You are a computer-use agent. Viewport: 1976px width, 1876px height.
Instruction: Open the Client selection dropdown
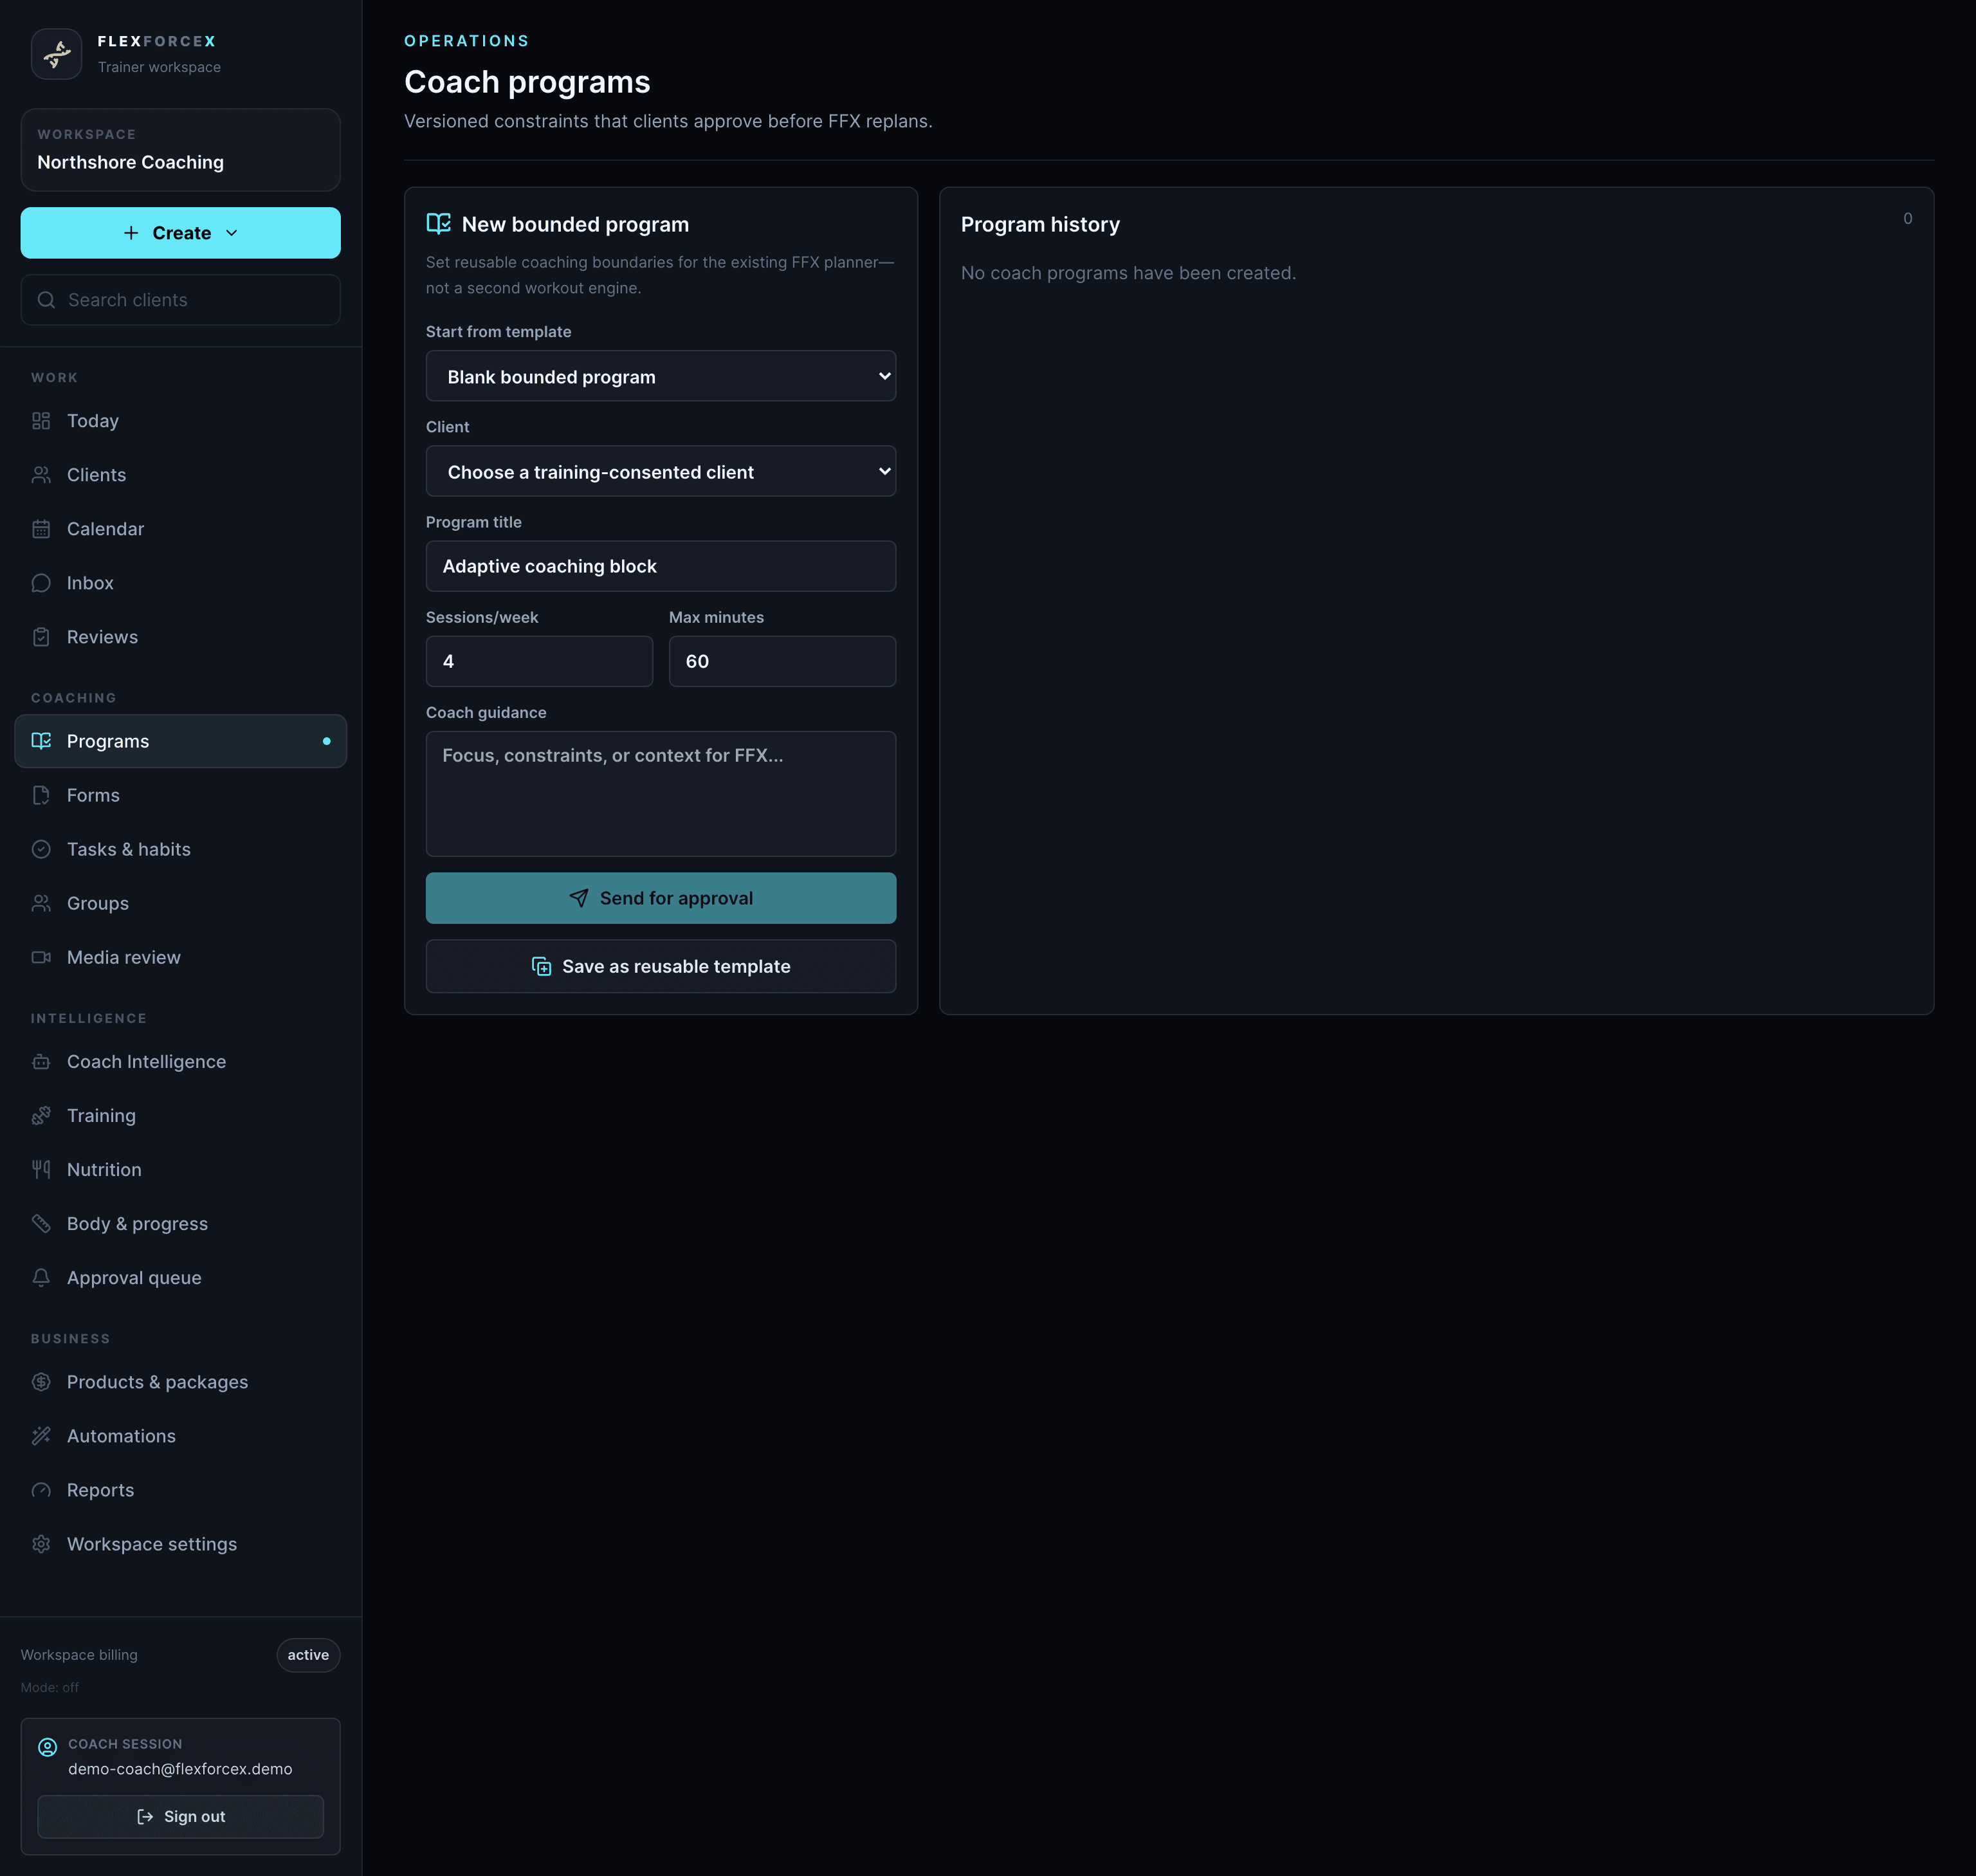[661, 471]
